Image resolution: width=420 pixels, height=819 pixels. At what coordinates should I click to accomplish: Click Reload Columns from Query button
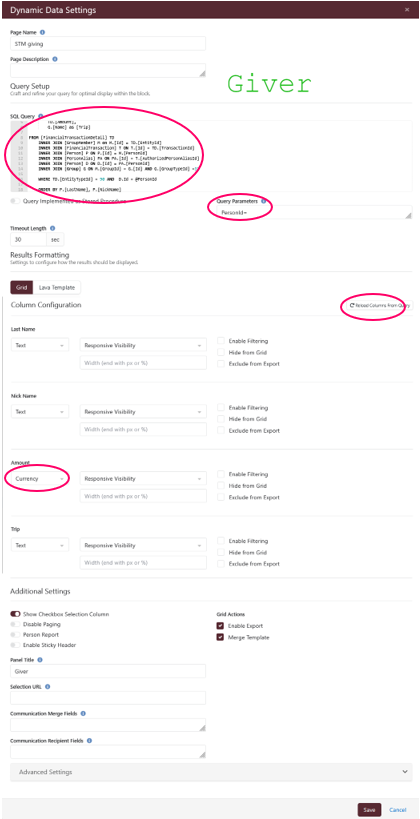[x=380, y=305]
